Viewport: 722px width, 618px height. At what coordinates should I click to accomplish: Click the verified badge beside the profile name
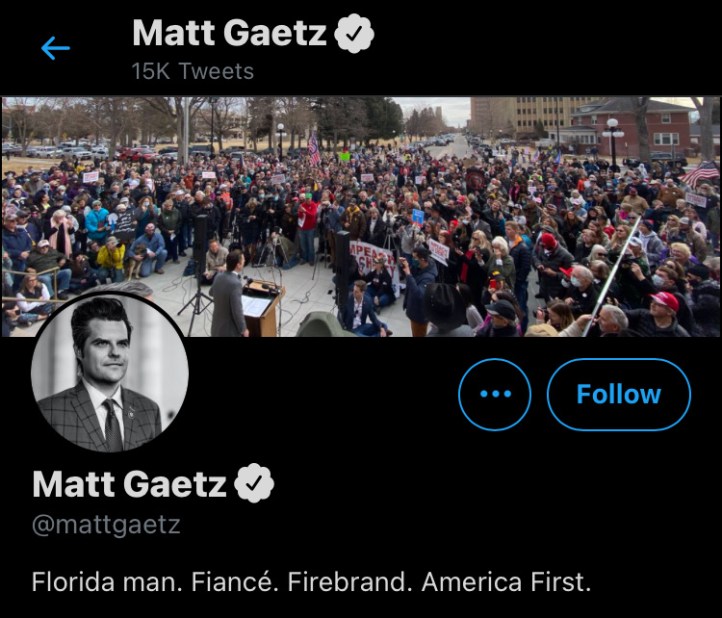pos(254,485)
